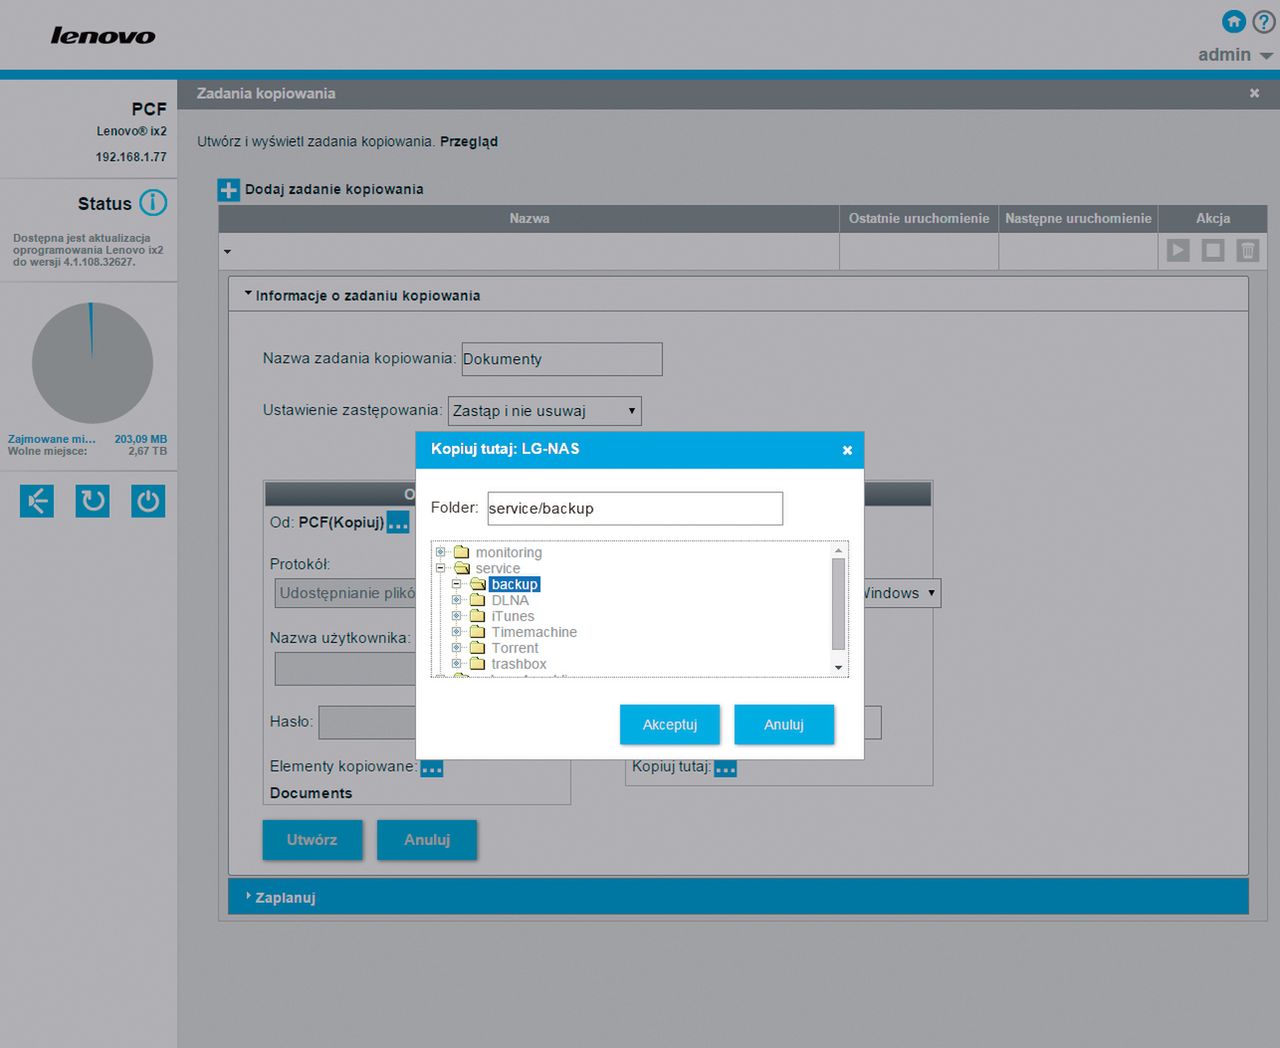Image resolution: width=1280 pixels, height=1048 pixels.
Task: Select the Timemachine folder
Action: (534, 632)
